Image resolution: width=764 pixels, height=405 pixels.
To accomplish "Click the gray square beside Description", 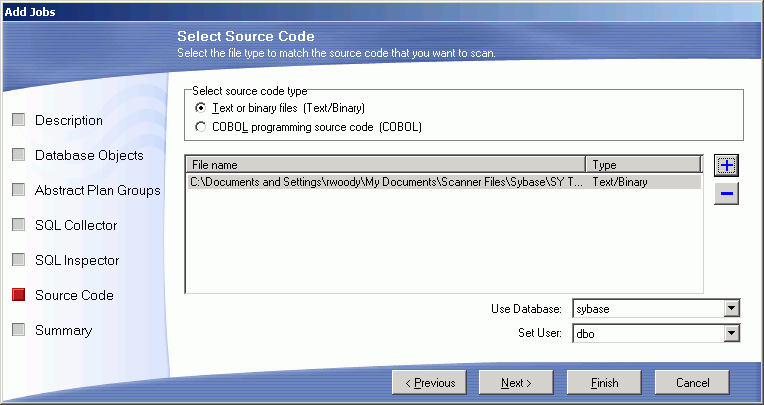I will 18,120.
